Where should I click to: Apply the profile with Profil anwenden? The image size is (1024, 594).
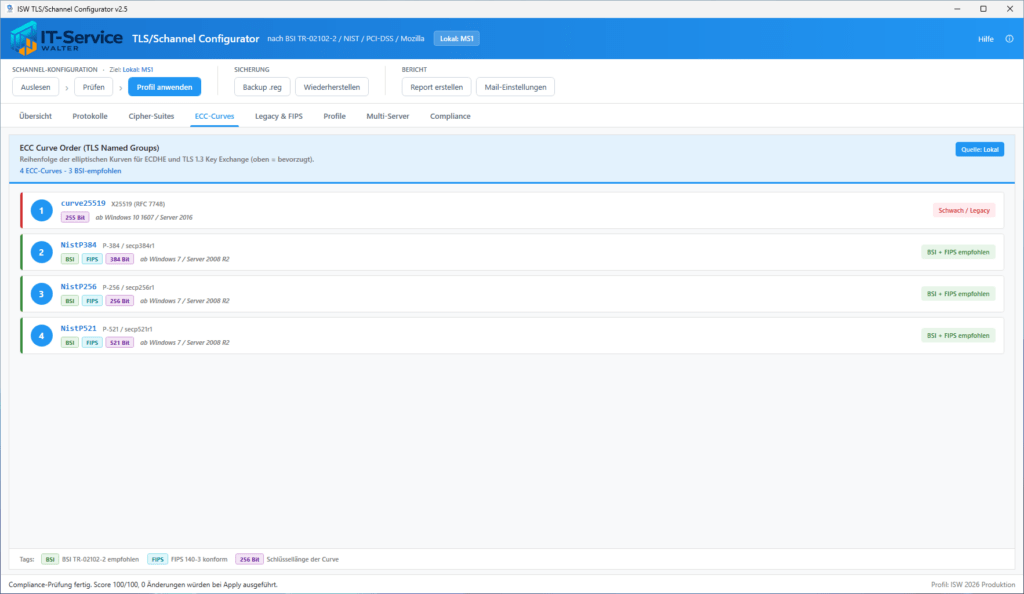165,87
